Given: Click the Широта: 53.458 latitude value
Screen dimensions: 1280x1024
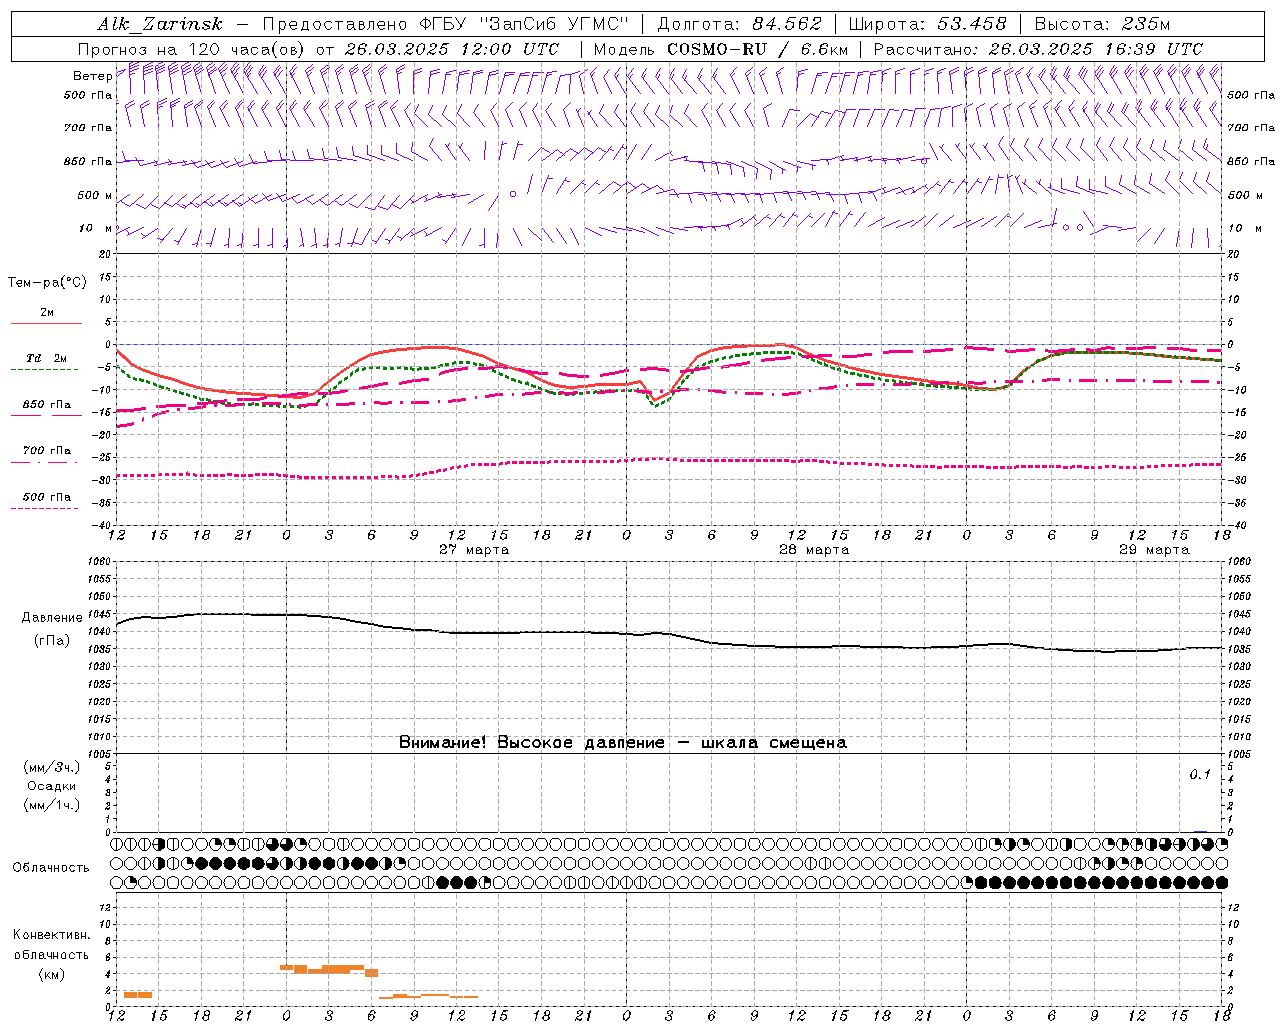Looking at the screenshot, I should [927, 24].
